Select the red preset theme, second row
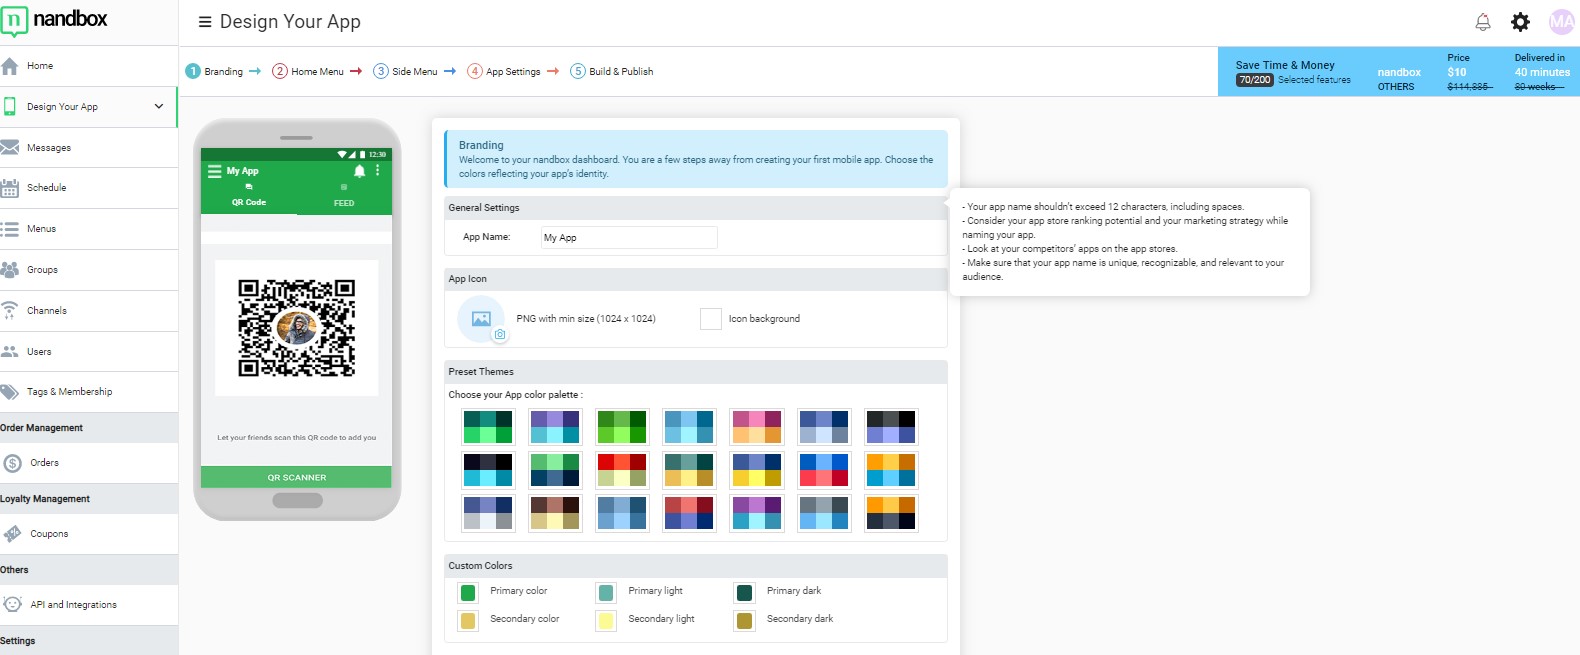Viewport: 1580px width, 655px height. click(x=622, y=470)
